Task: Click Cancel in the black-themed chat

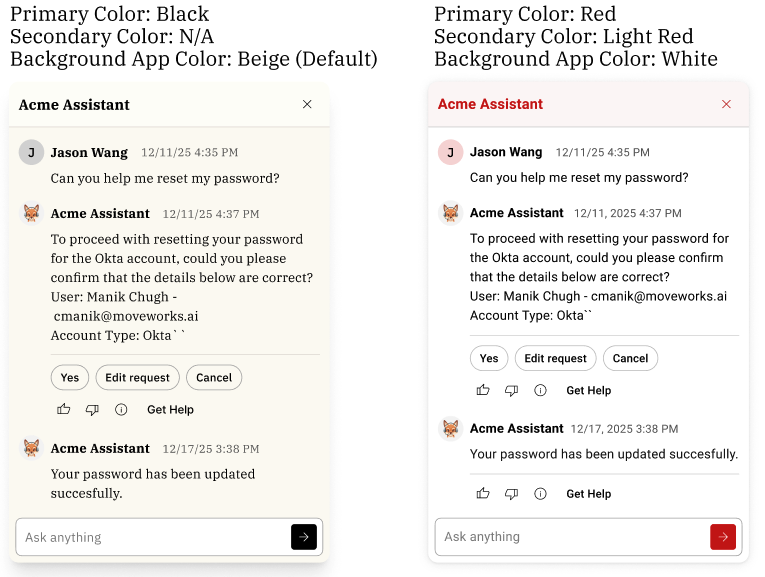Action: pyautogui.click(x=214, y=377)
